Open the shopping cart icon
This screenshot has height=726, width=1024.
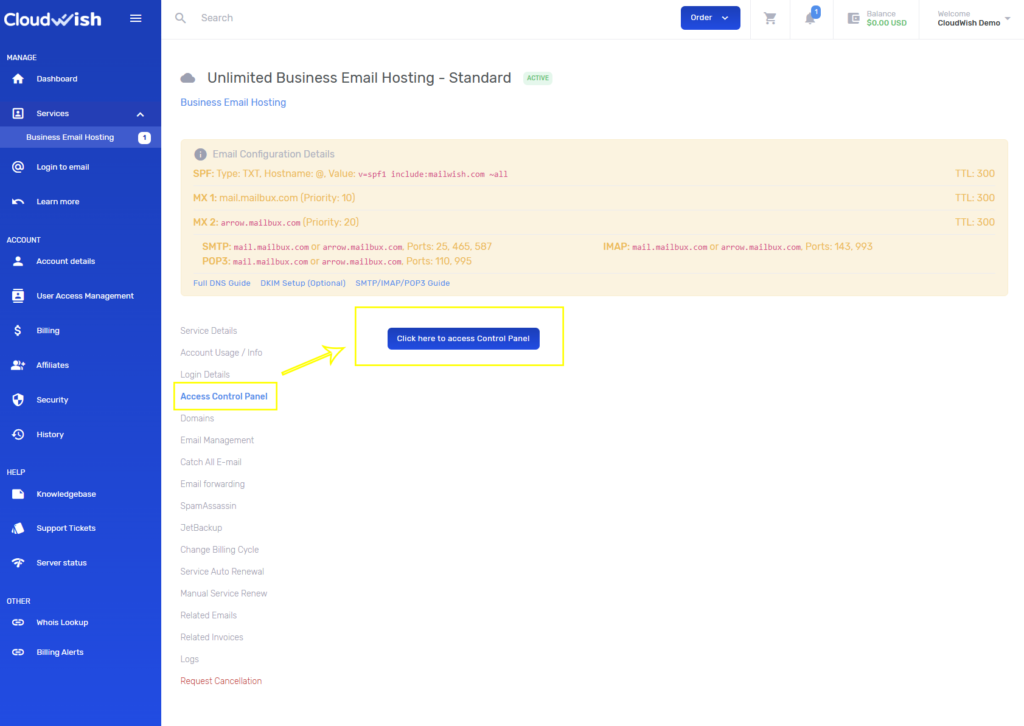click(769, 18)
